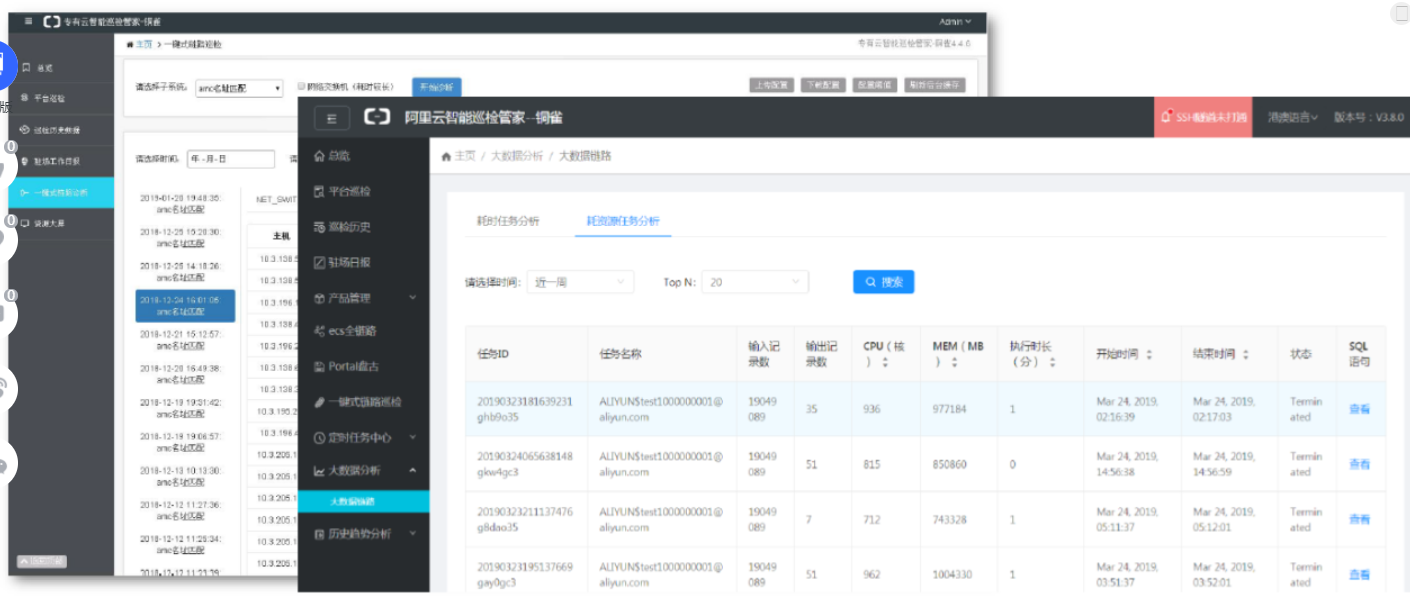Viewport: 1410px width, 615px height.
Task: Toggle front window sidebar collapse hamburger button
Action: pos(331,117)
